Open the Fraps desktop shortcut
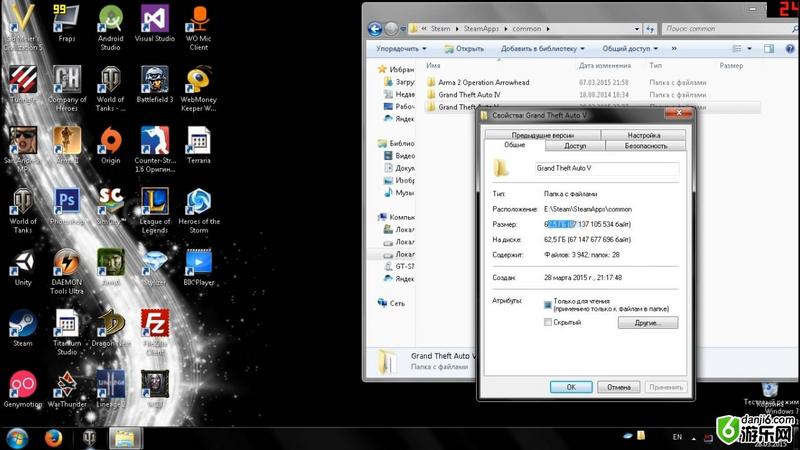 pos(67,23)
